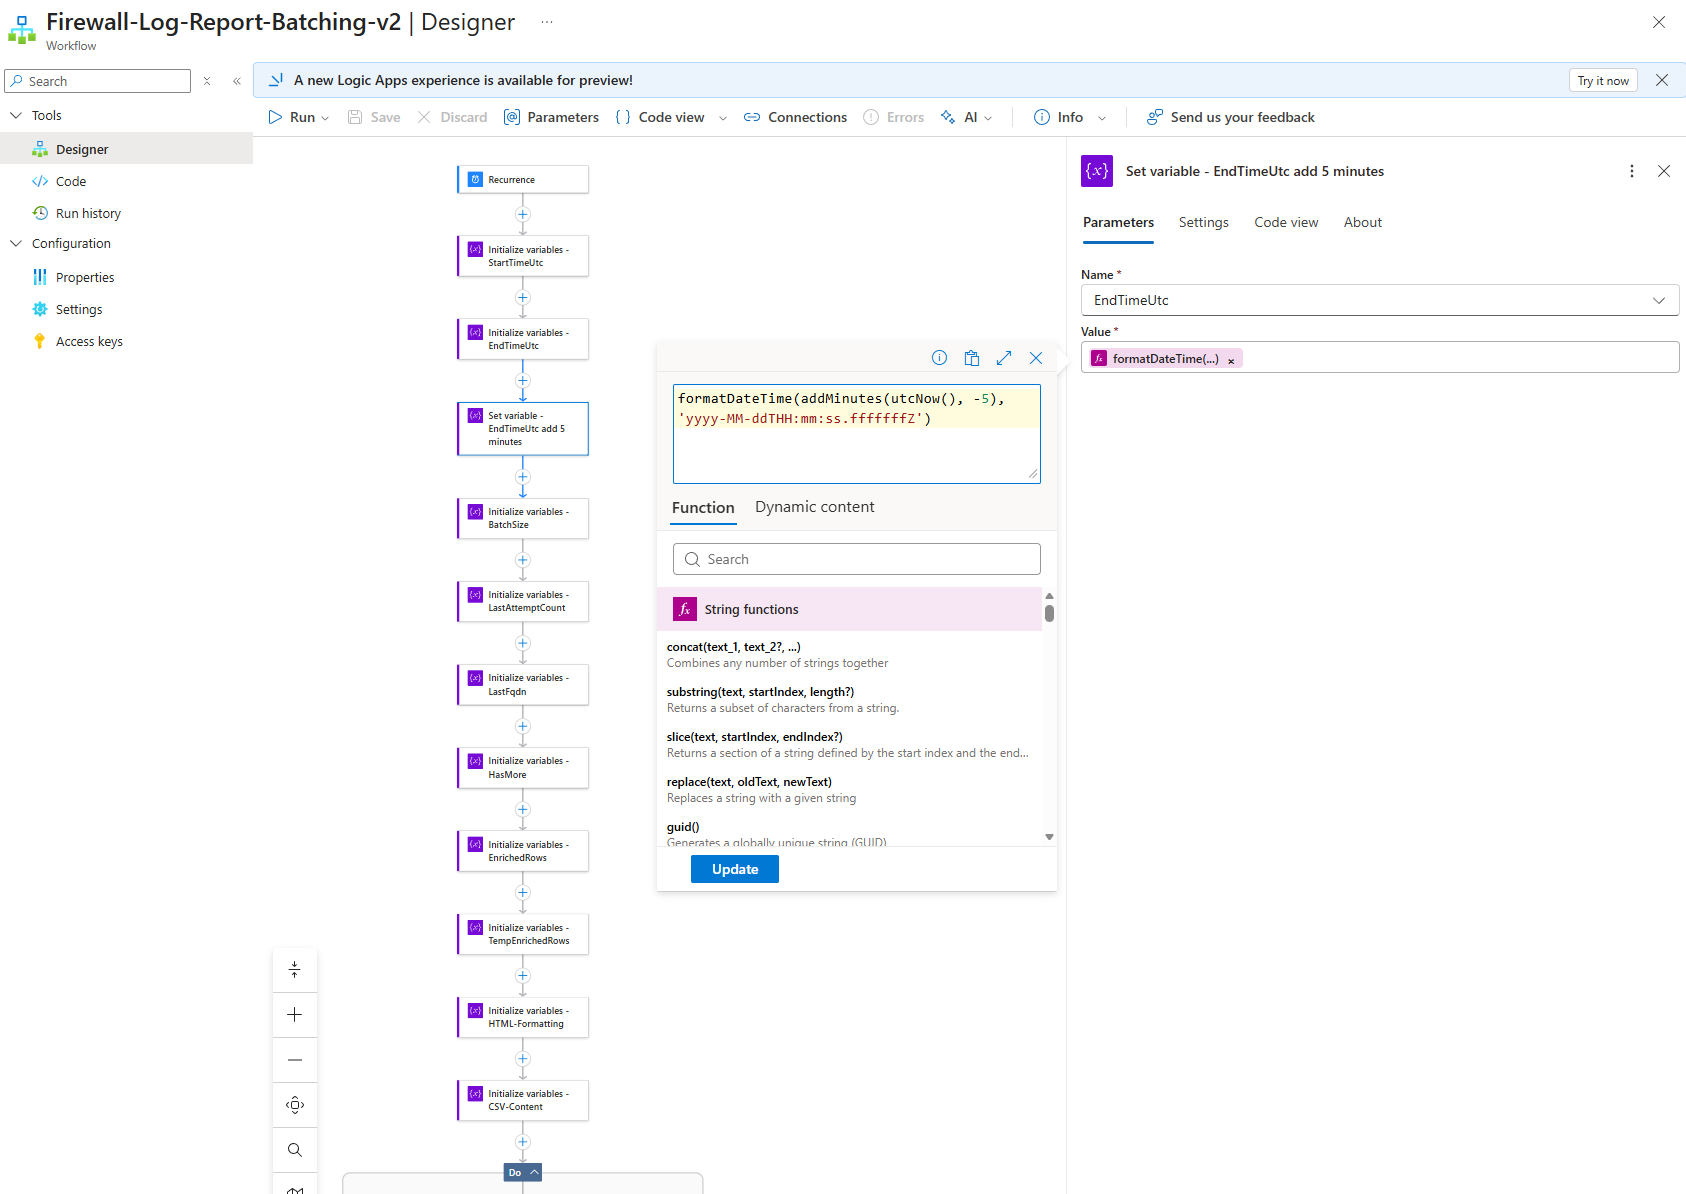Open the Settings tab in action panel
Viewport: 1686px width, 1194px height.
click(x=1203, y=222)
